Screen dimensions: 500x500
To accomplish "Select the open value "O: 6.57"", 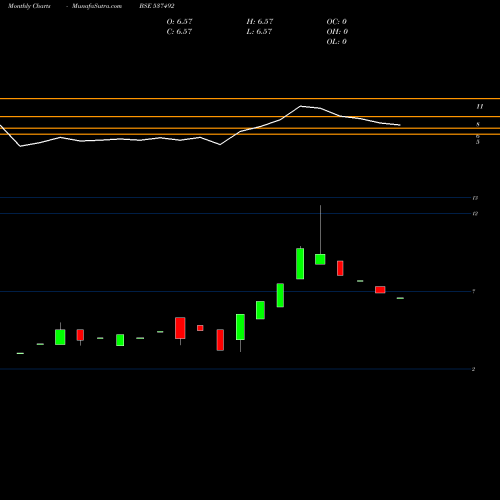I will coord(179,21).
